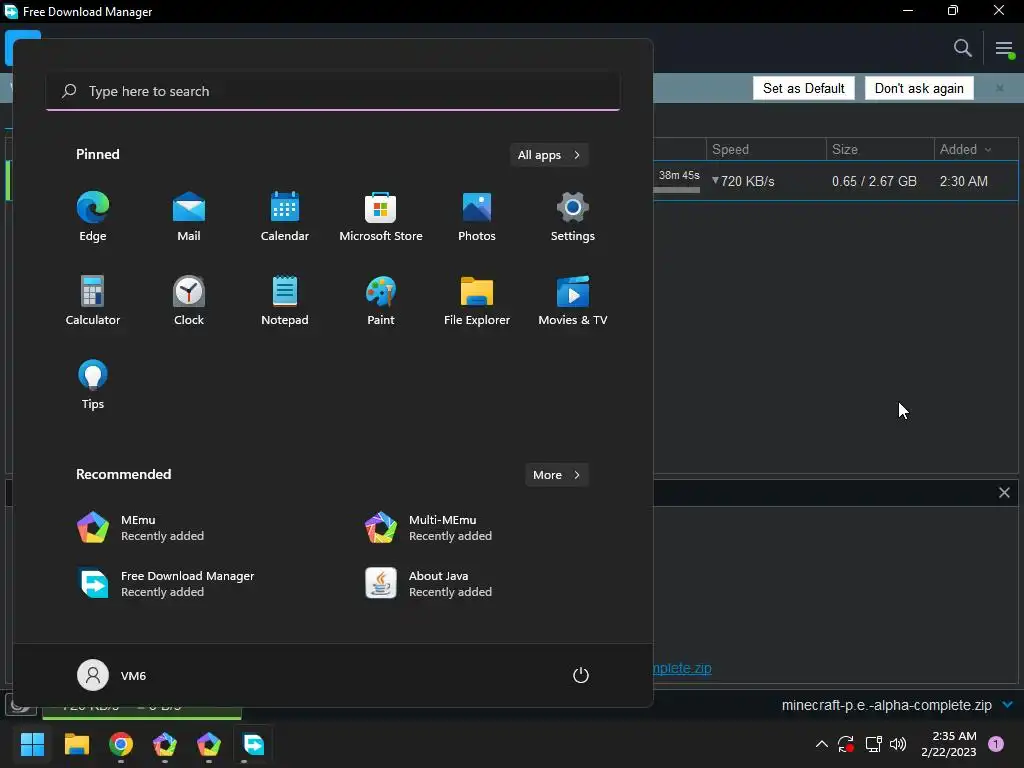Screen dimensions: 1024x768
Task: Open the network tray icon
Action: click(x=873, y=744)
